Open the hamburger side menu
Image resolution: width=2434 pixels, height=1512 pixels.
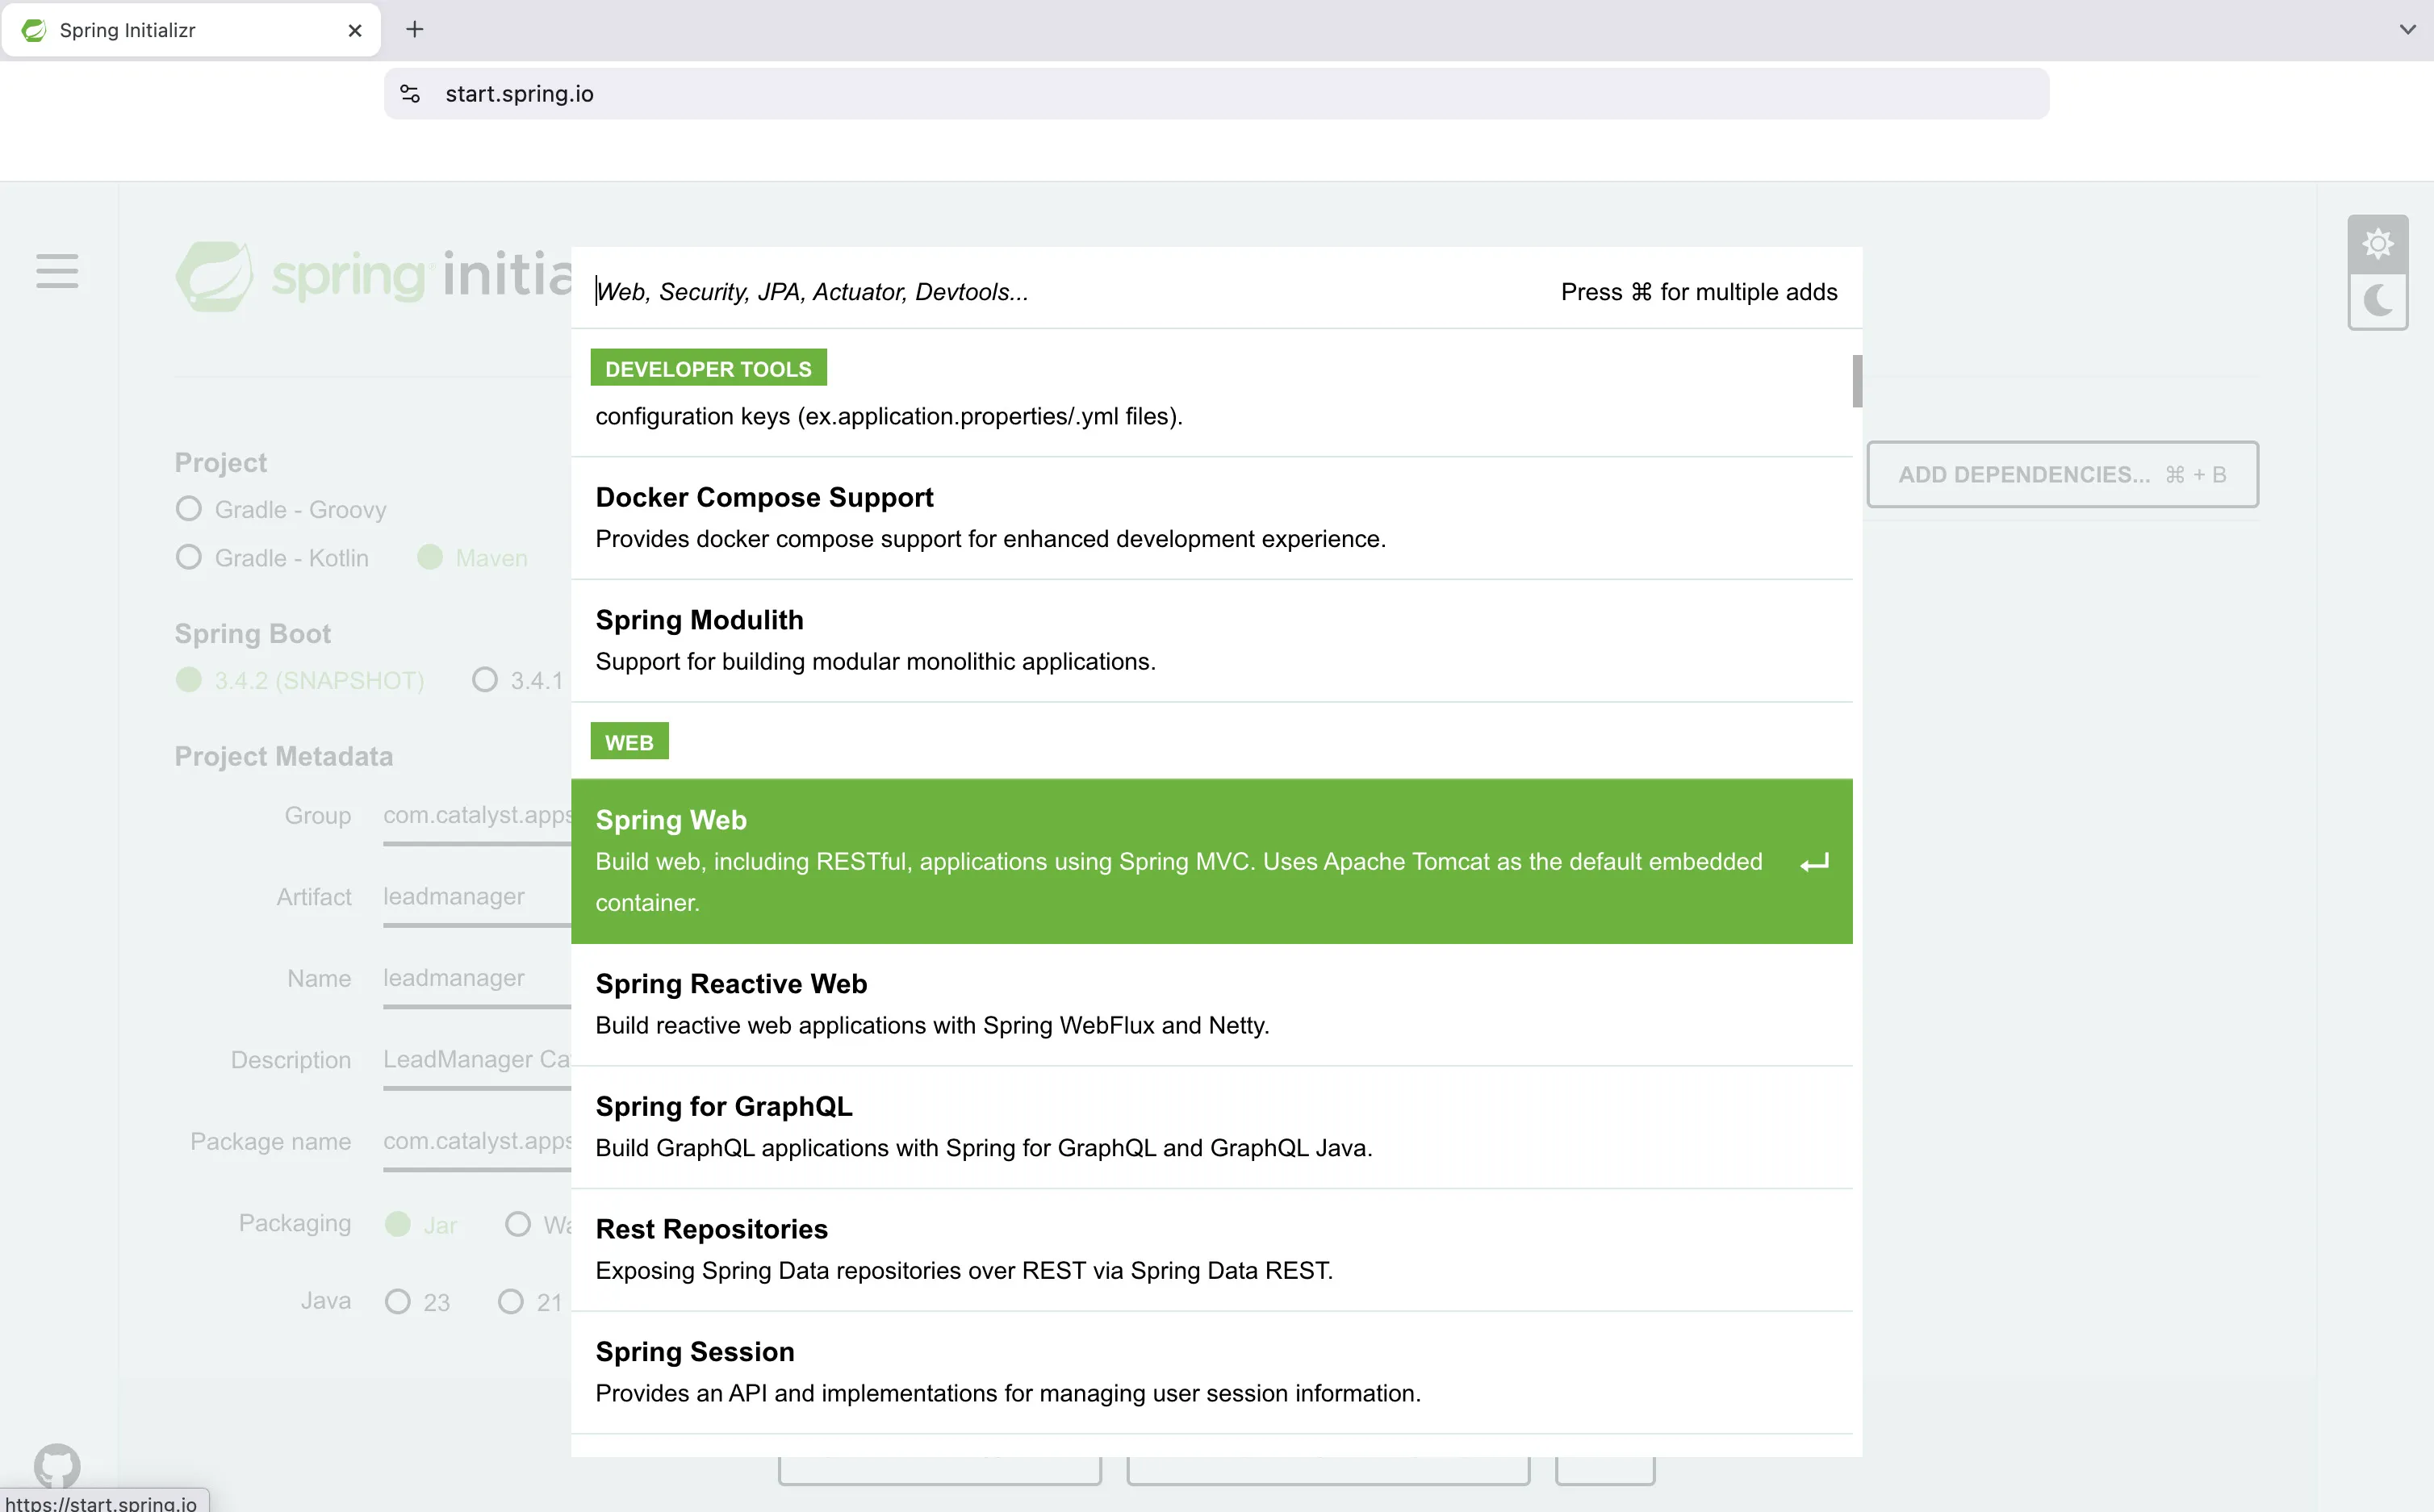[x=57, y=271]
